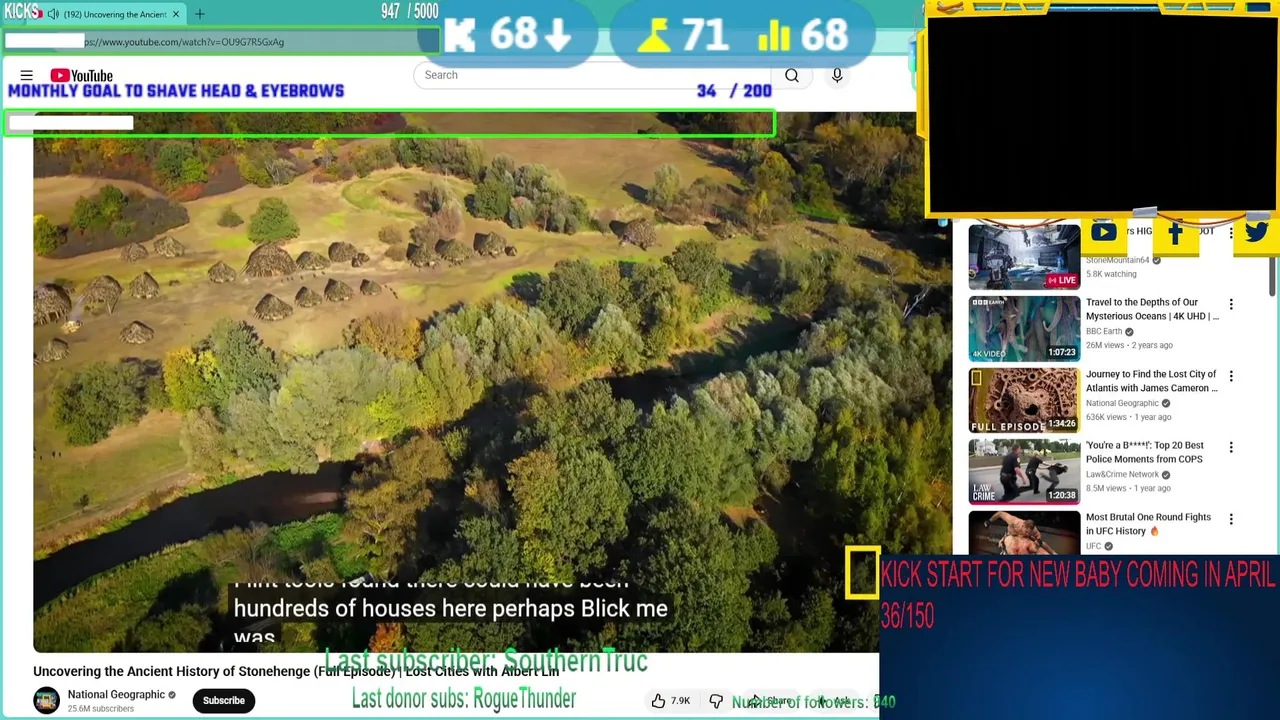Open the National Geographic channel name link
Image resolution: width=1280 pixels, height=720 pixels.
tap(116, 694)
